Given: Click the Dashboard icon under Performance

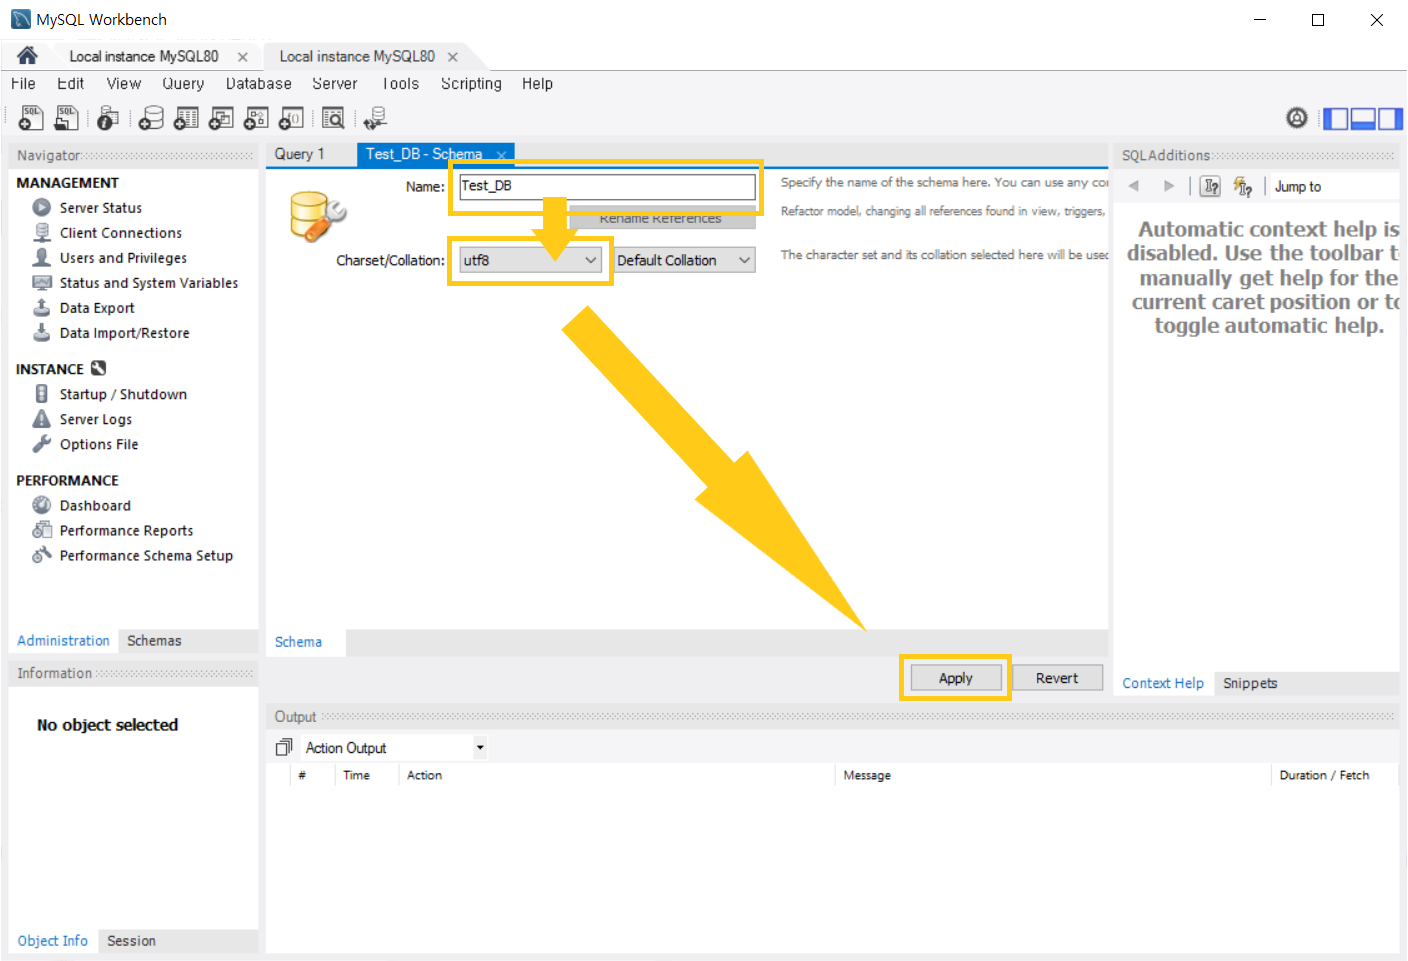Looking at the screenshot, I should pos(41,505).
